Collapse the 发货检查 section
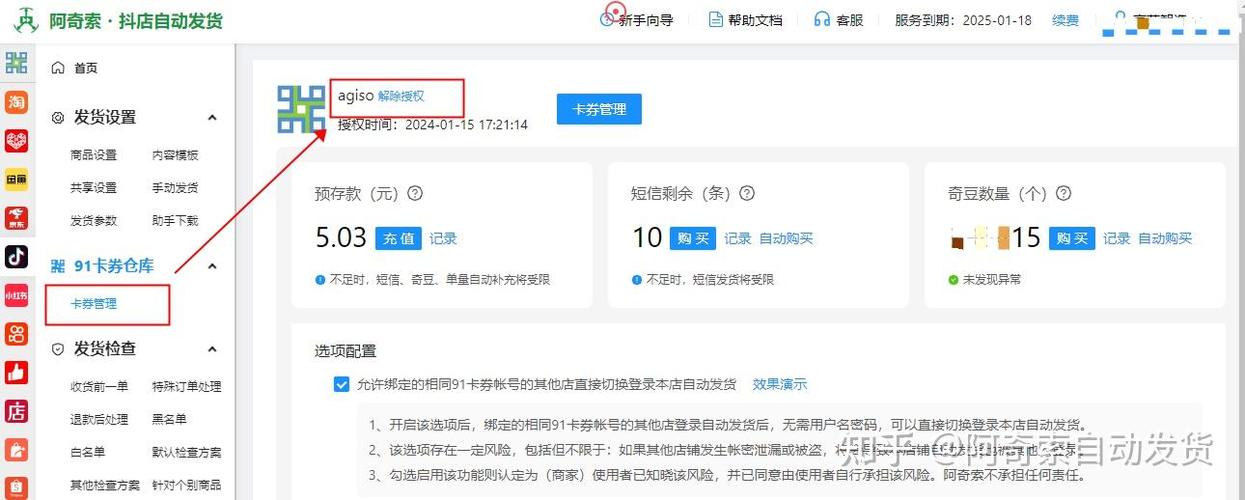The height and width of the screenshot is (500, 1245). tap(212, 349)
